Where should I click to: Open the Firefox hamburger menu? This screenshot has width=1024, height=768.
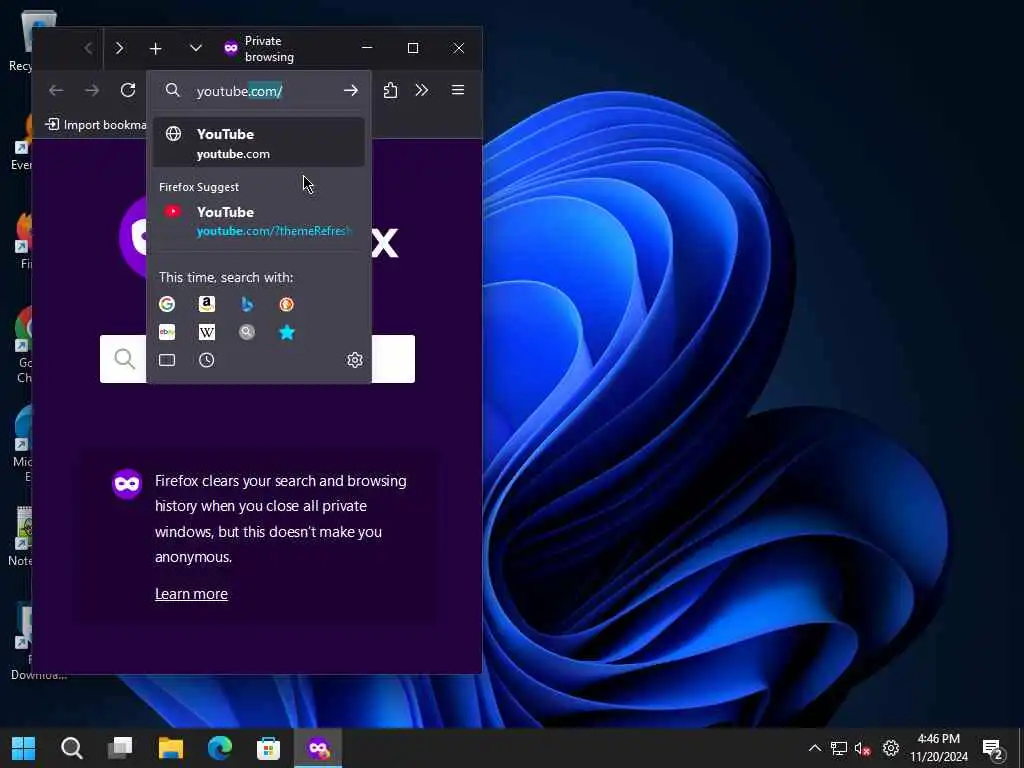point(458,90)
